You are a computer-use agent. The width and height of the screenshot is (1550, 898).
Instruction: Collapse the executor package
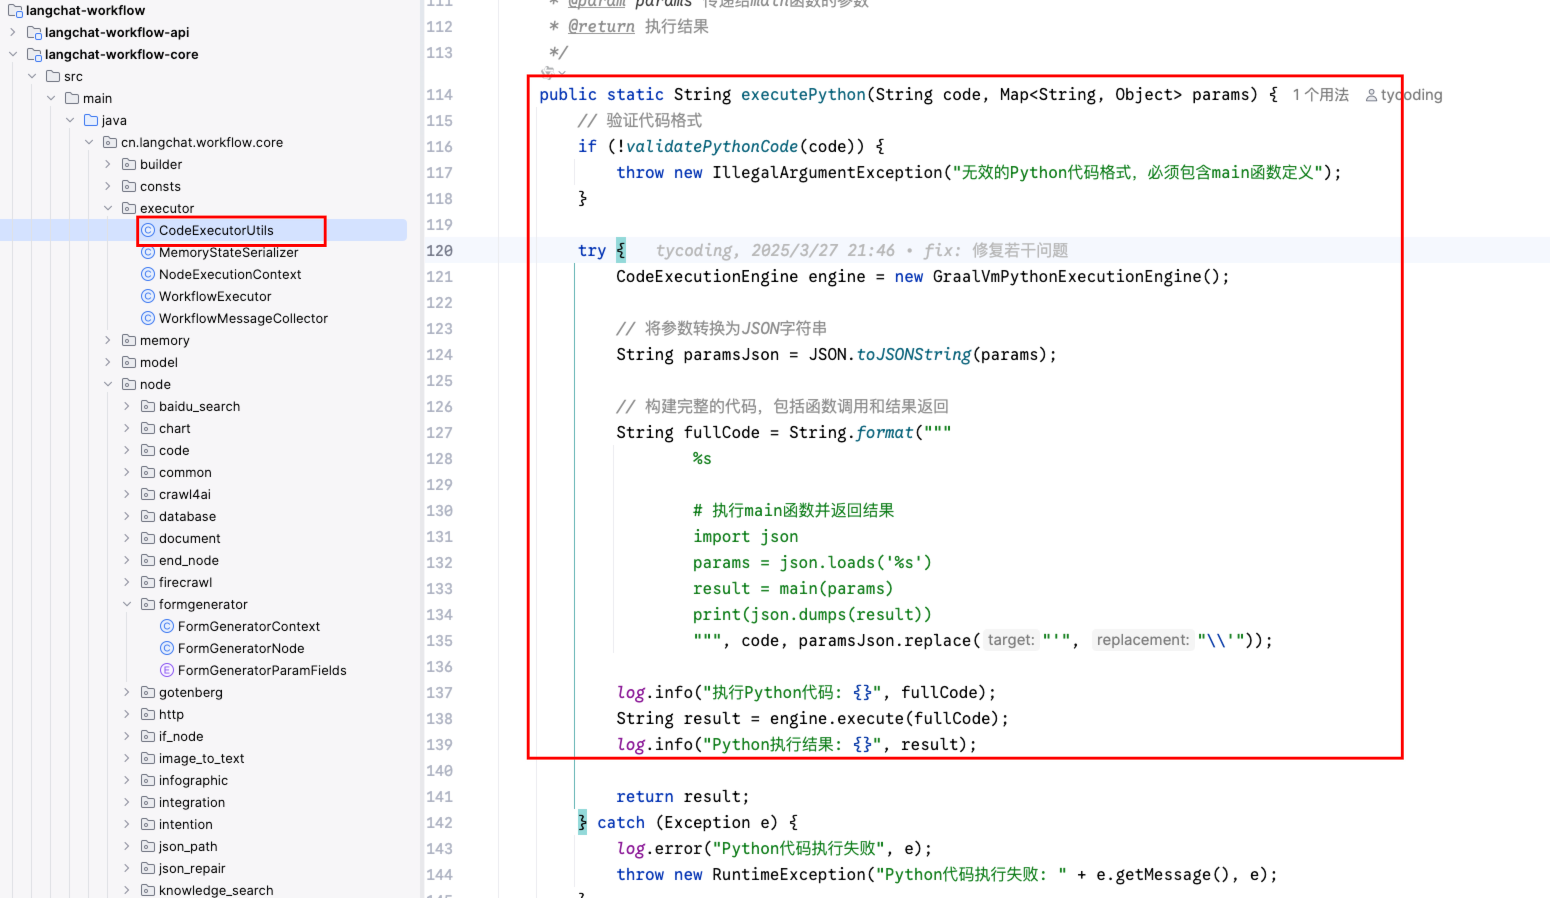108,208
